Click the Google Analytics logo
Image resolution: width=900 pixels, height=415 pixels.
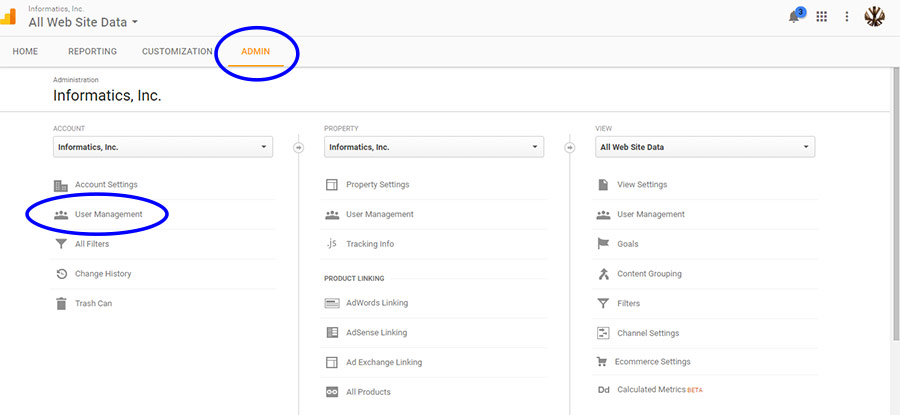(7, 17)
